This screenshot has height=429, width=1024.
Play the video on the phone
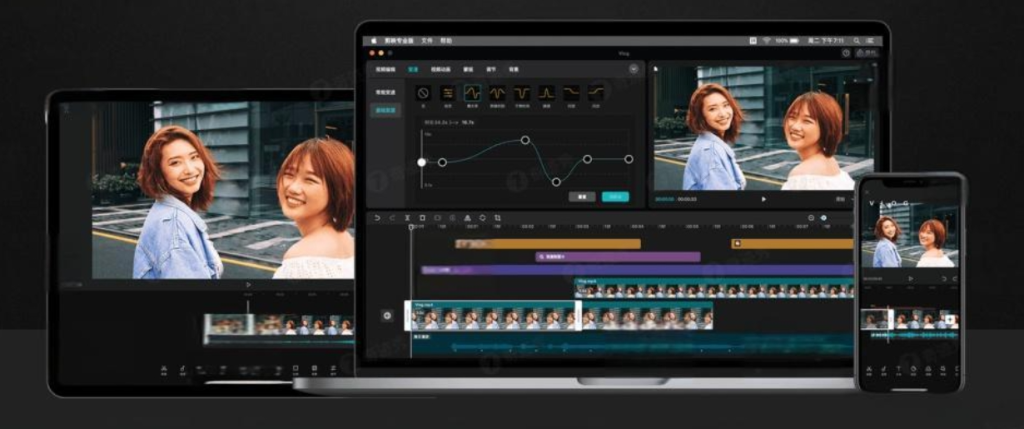click(x=910, y=279)
